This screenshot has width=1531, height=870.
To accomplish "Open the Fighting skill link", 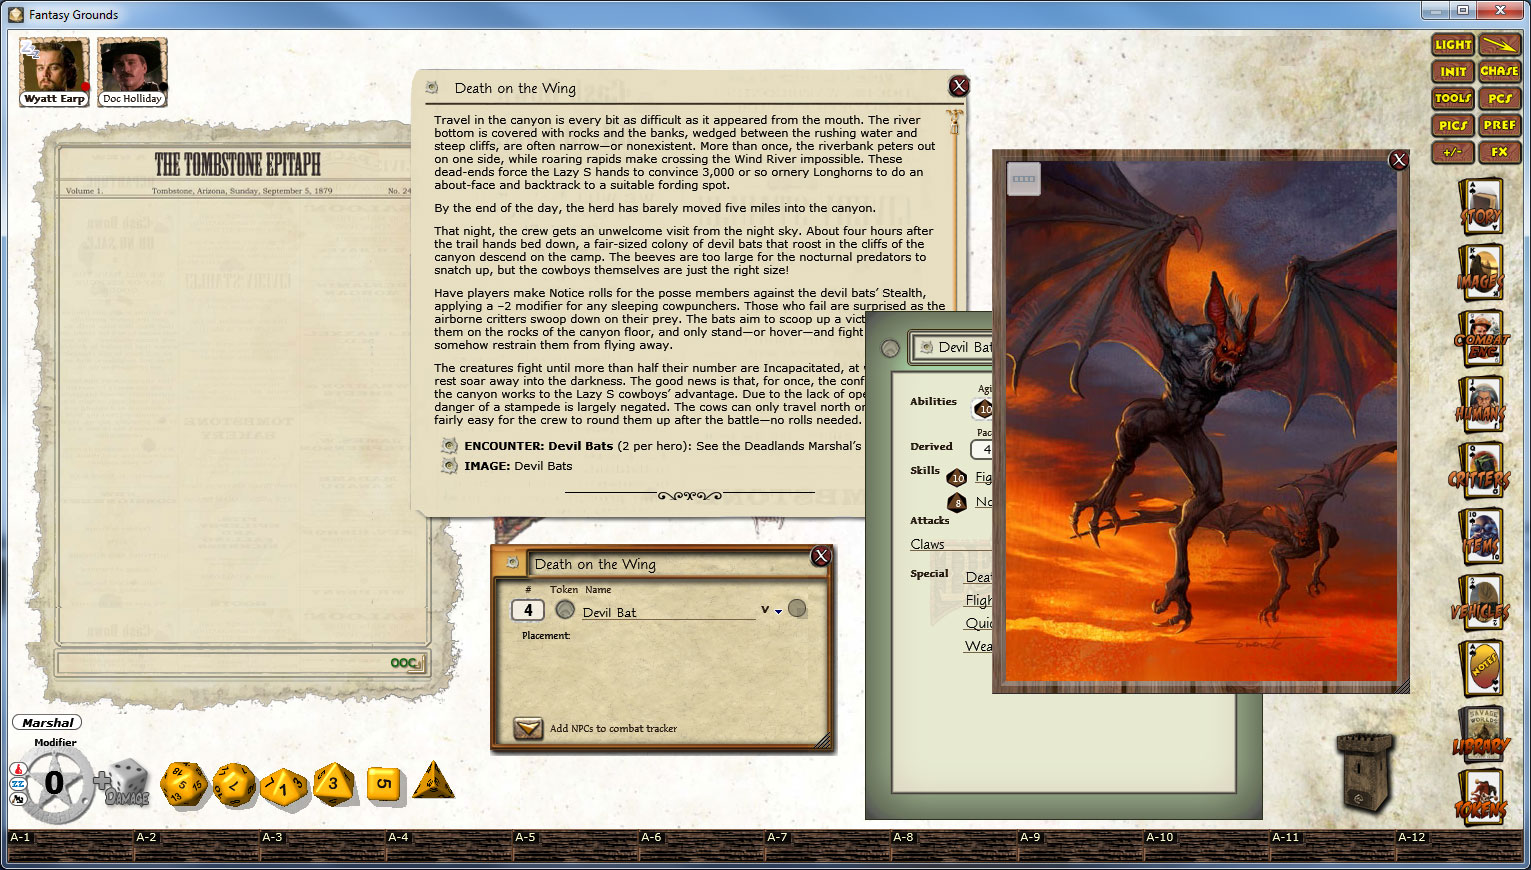I will point(985,477).
